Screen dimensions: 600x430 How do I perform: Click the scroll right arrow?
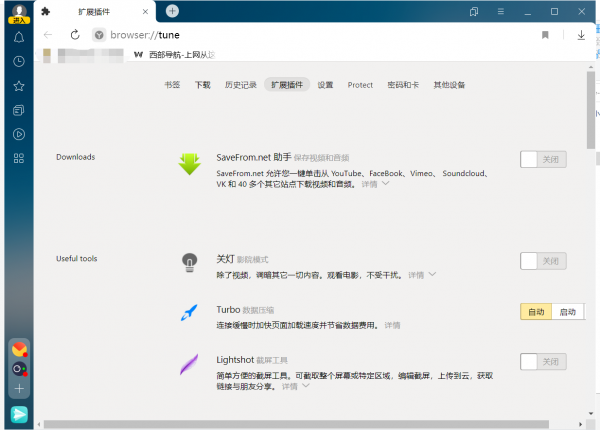point(580,424)
